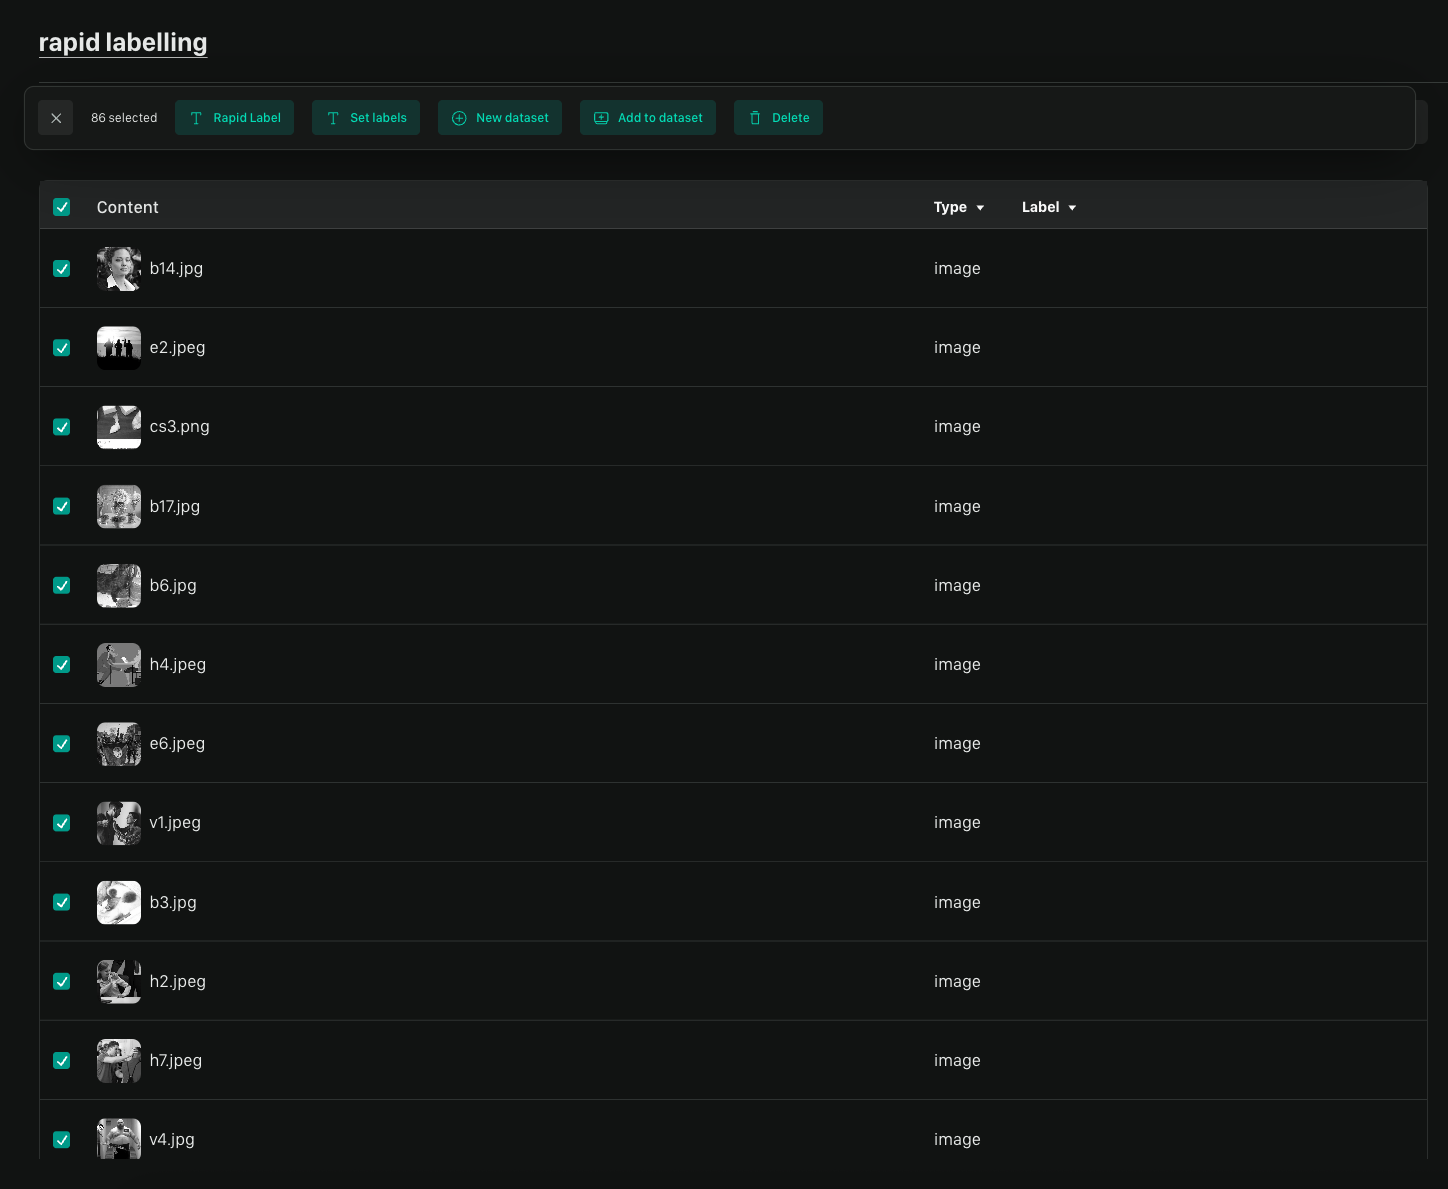
Task: Delete the selected items
Action: tap(778, 118)
